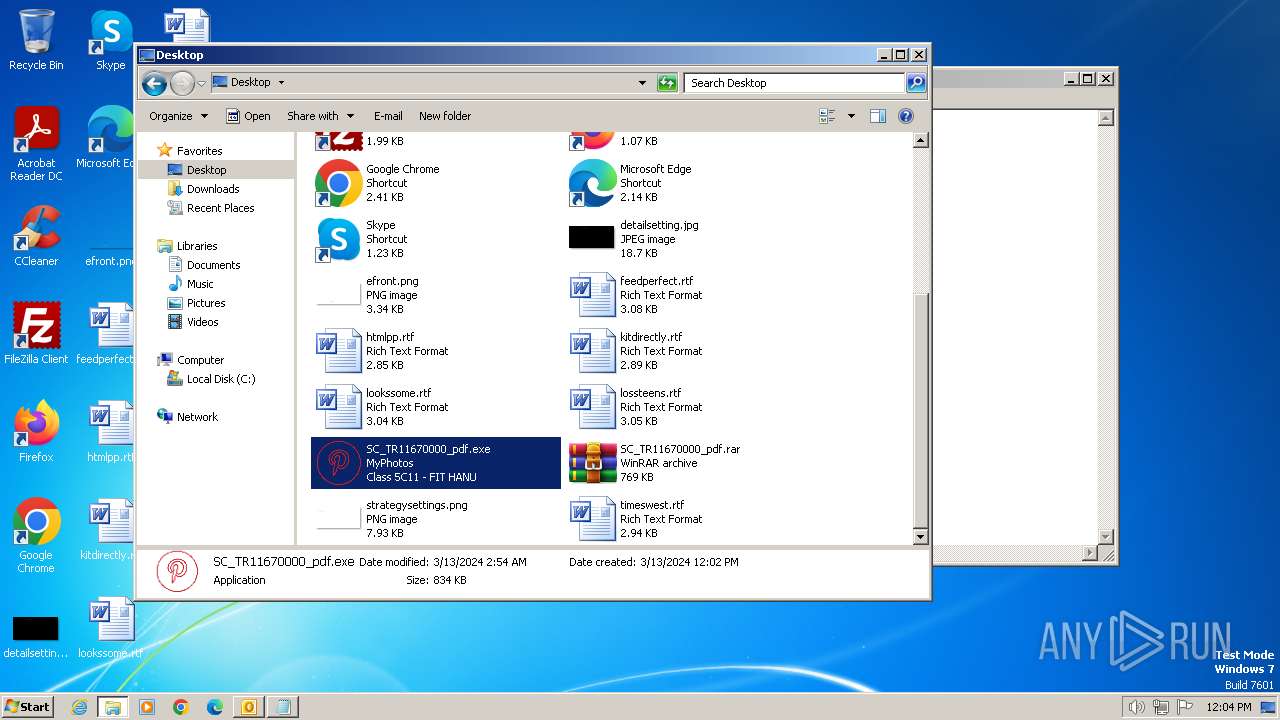Open the Windows Media Player taskbar icon
The width and height of the screenshot is (1280, 720).
[x=147, y=707]
